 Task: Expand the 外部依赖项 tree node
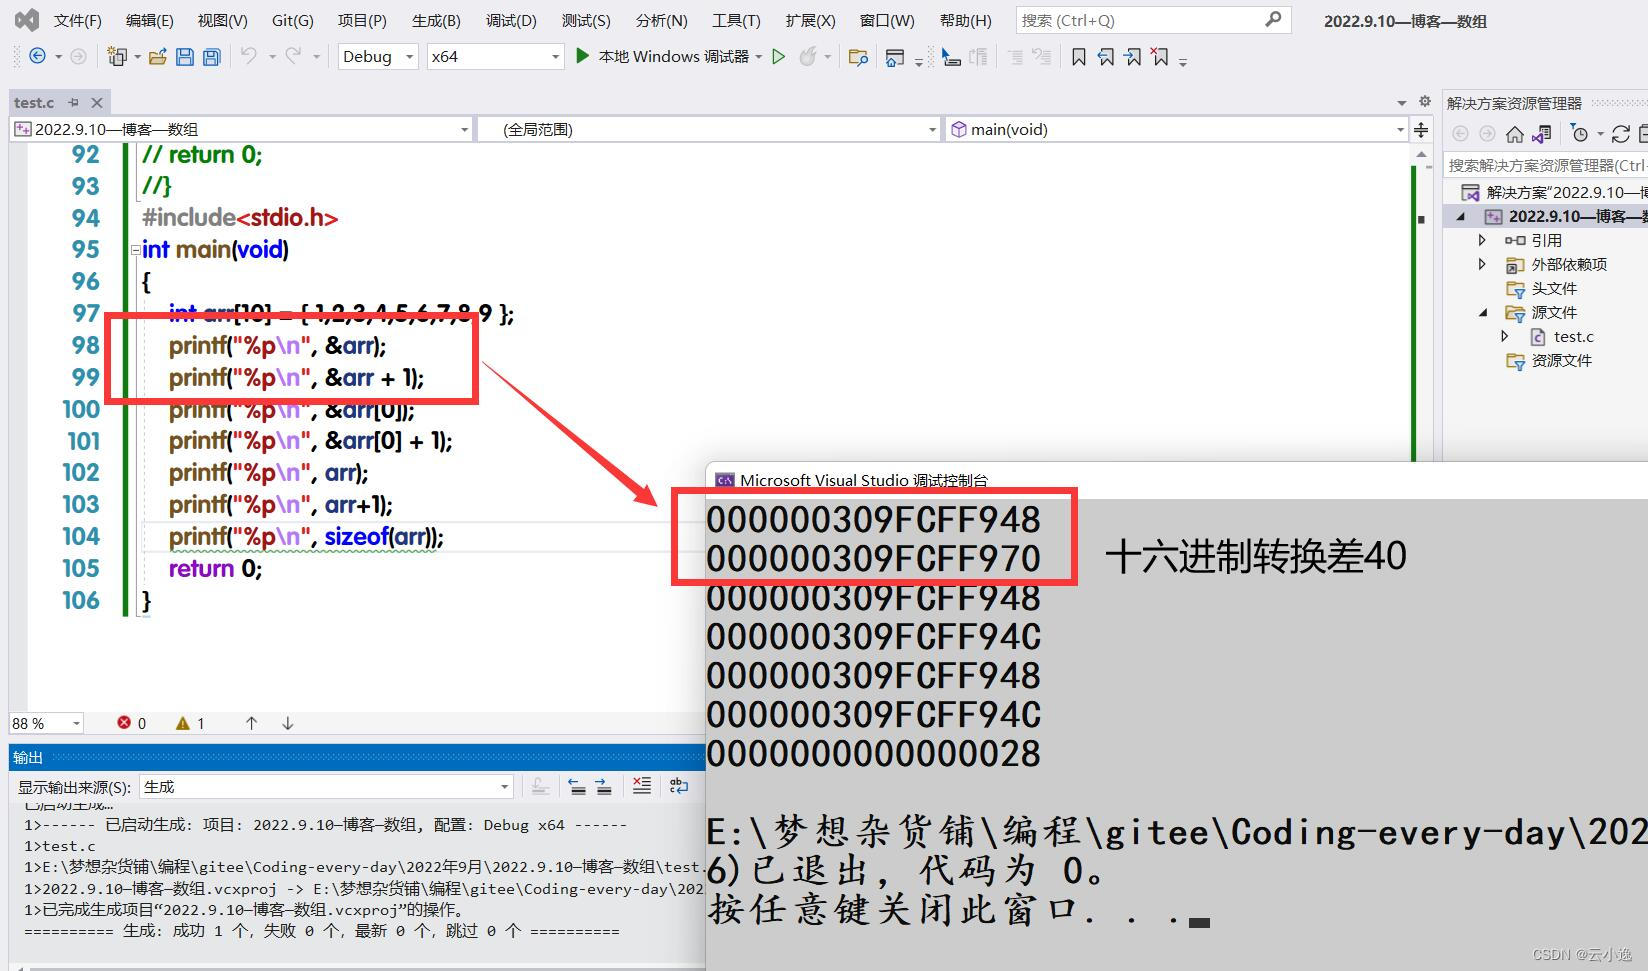pyautogui.click(x=1482, y=264)
